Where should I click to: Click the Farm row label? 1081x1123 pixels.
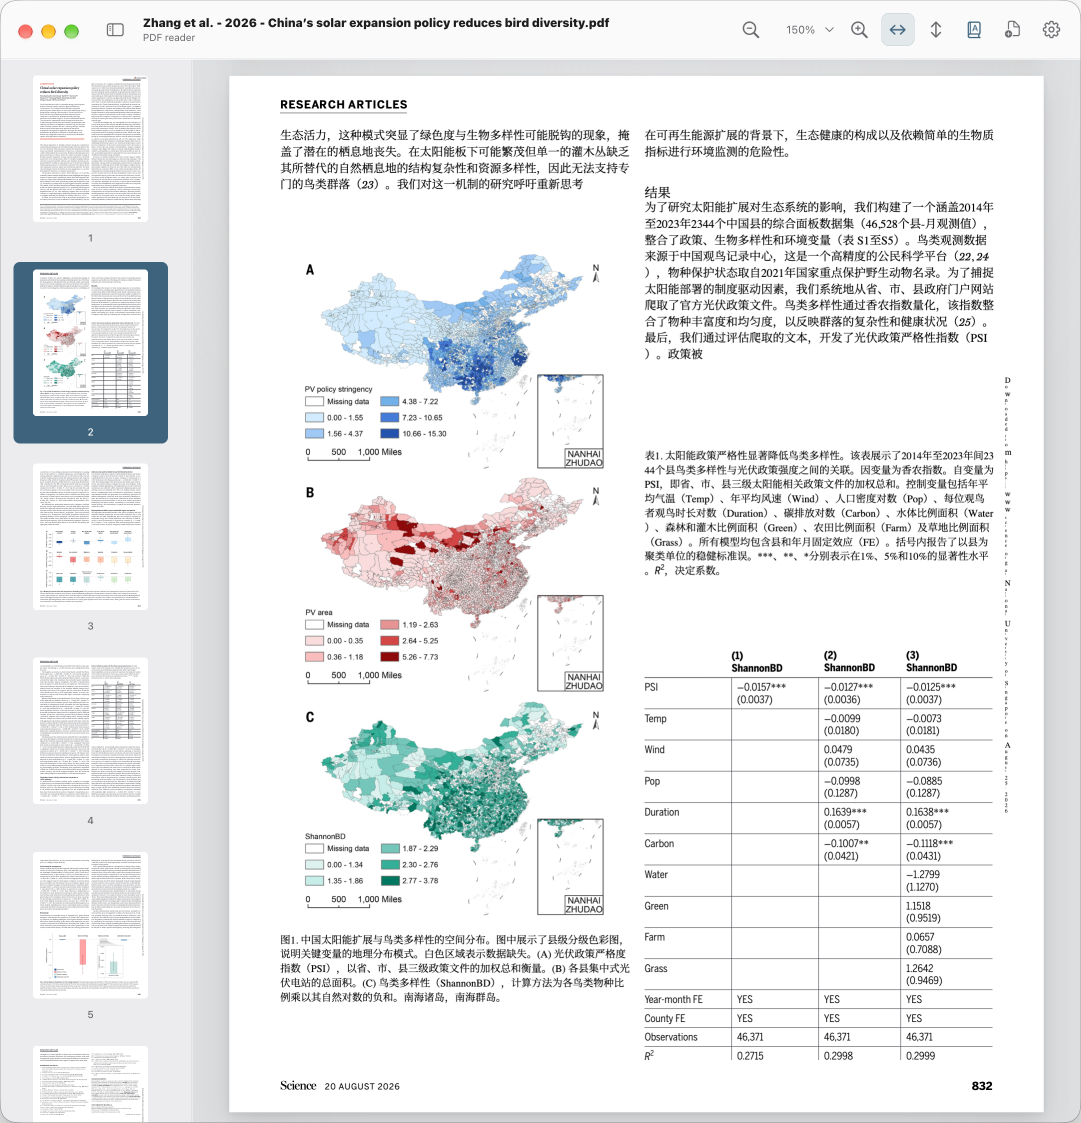pos(654,937)
